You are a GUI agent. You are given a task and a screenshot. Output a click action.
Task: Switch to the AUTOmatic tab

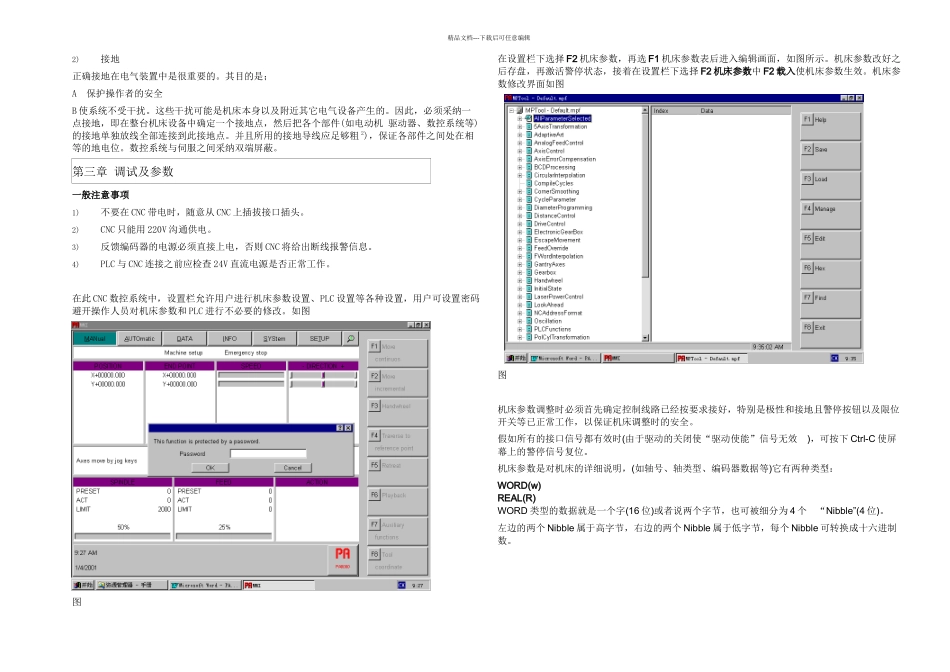(139, 339)
